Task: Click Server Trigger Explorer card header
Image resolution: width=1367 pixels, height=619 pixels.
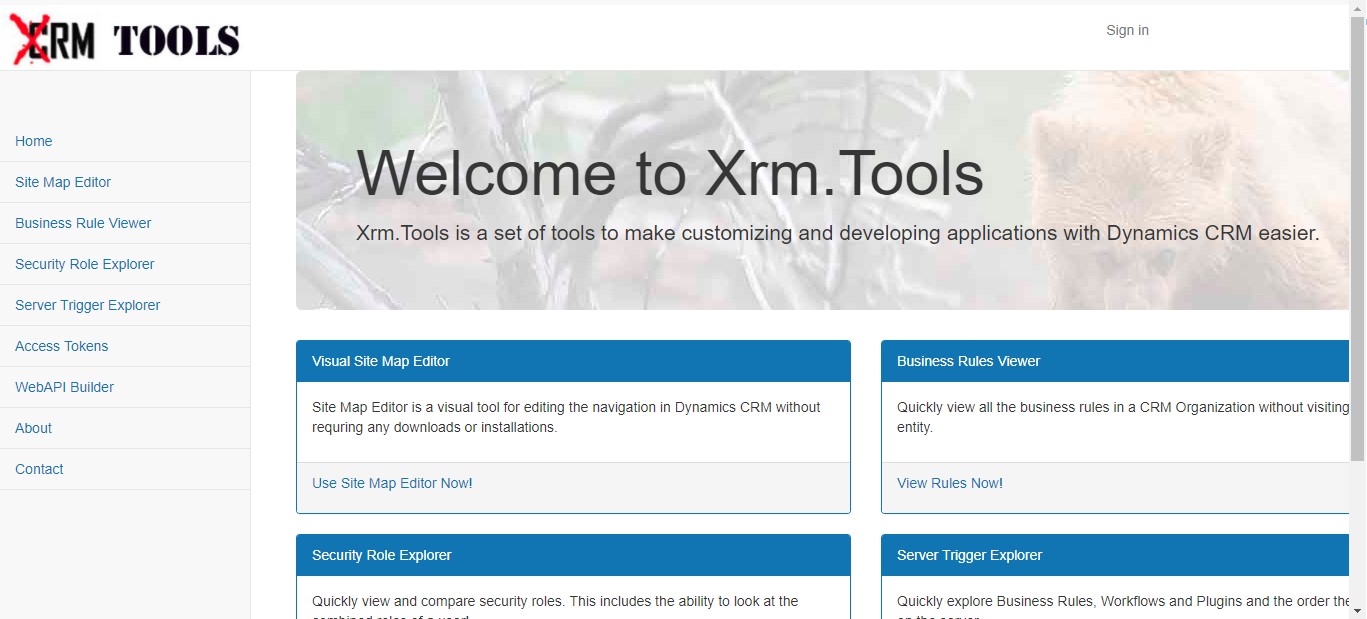Action: pyautogui.click(x=1115, y=555)
